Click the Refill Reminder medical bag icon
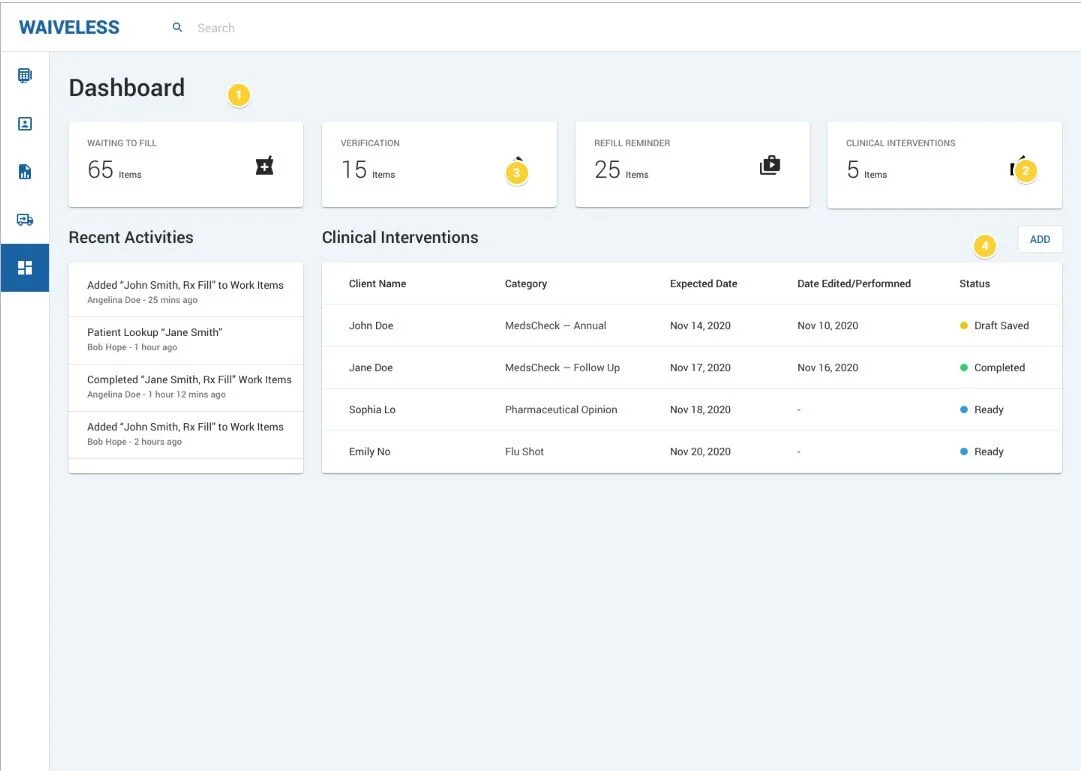1081x771 pixels. (x=770, y=165)
